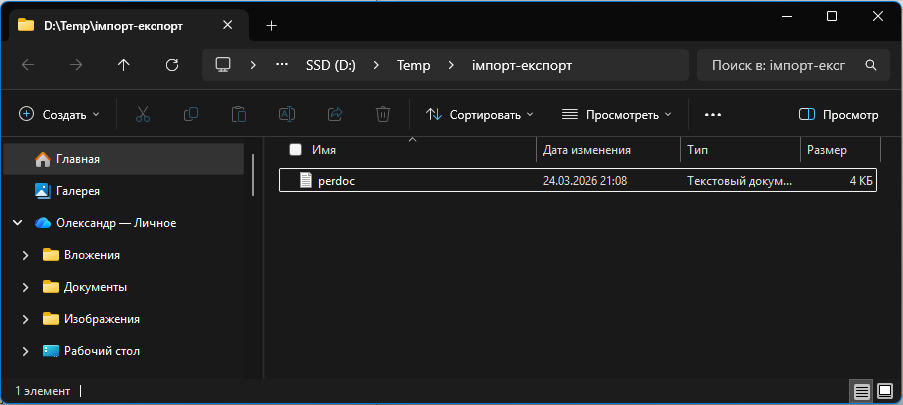Toggle the select-all checkbox in header
The width and height of the screenshot is (903, 405).
tap(295, 150)
